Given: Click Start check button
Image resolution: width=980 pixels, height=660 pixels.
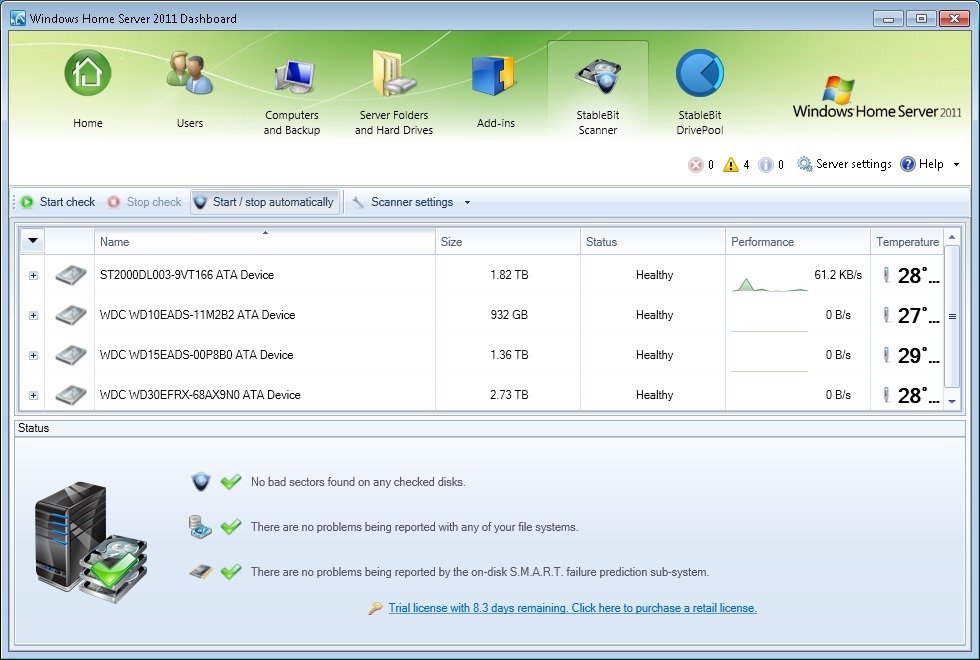Looking at the screenshot, I should click(x=58, y=202).
